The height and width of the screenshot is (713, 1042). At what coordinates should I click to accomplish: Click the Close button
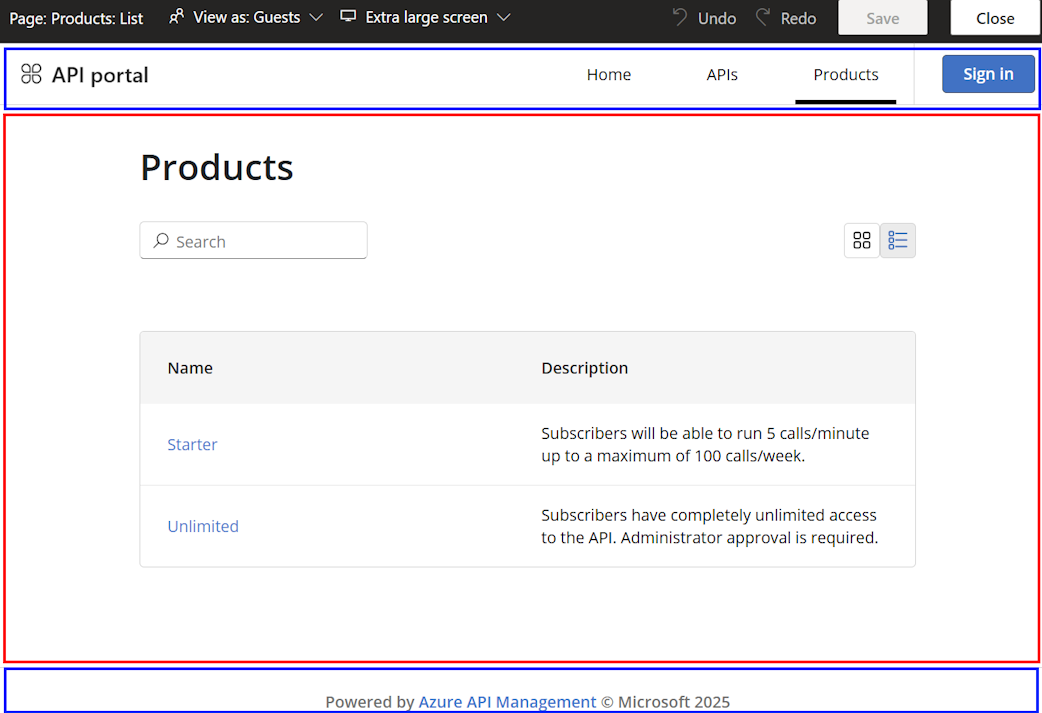click(994, 17)
